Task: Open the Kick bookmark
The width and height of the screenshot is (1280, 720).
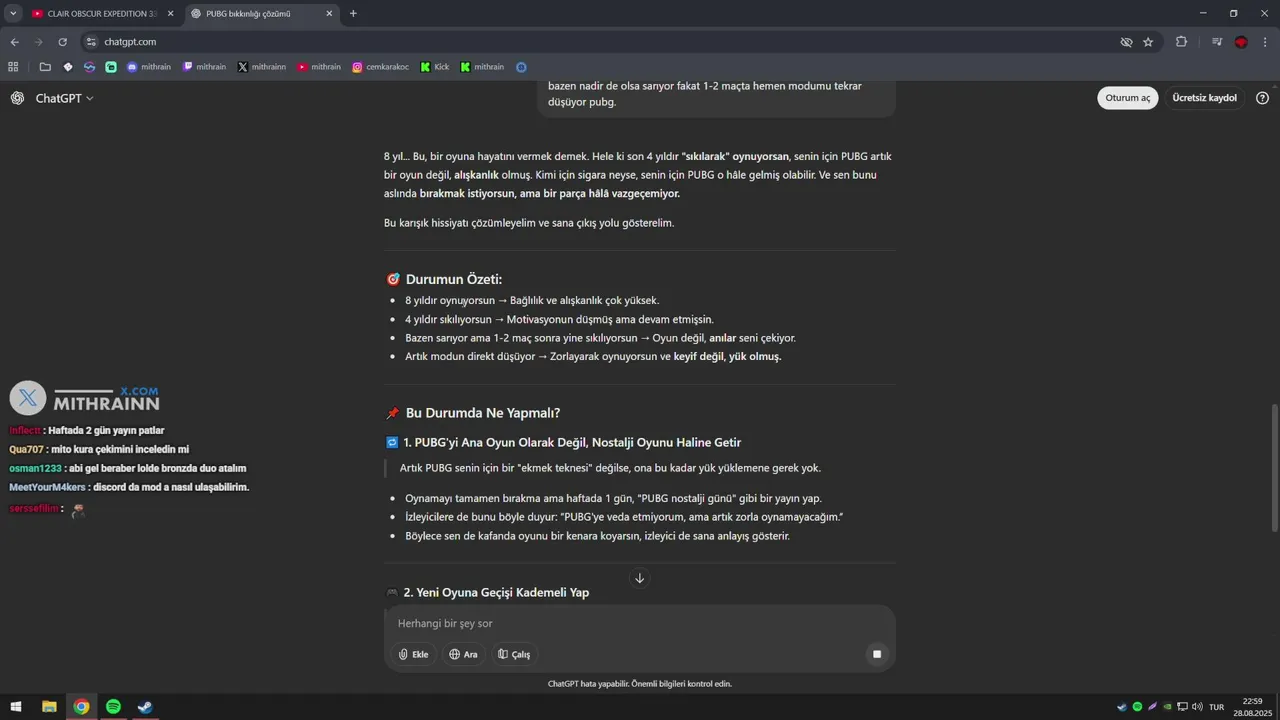Action: 435,67
